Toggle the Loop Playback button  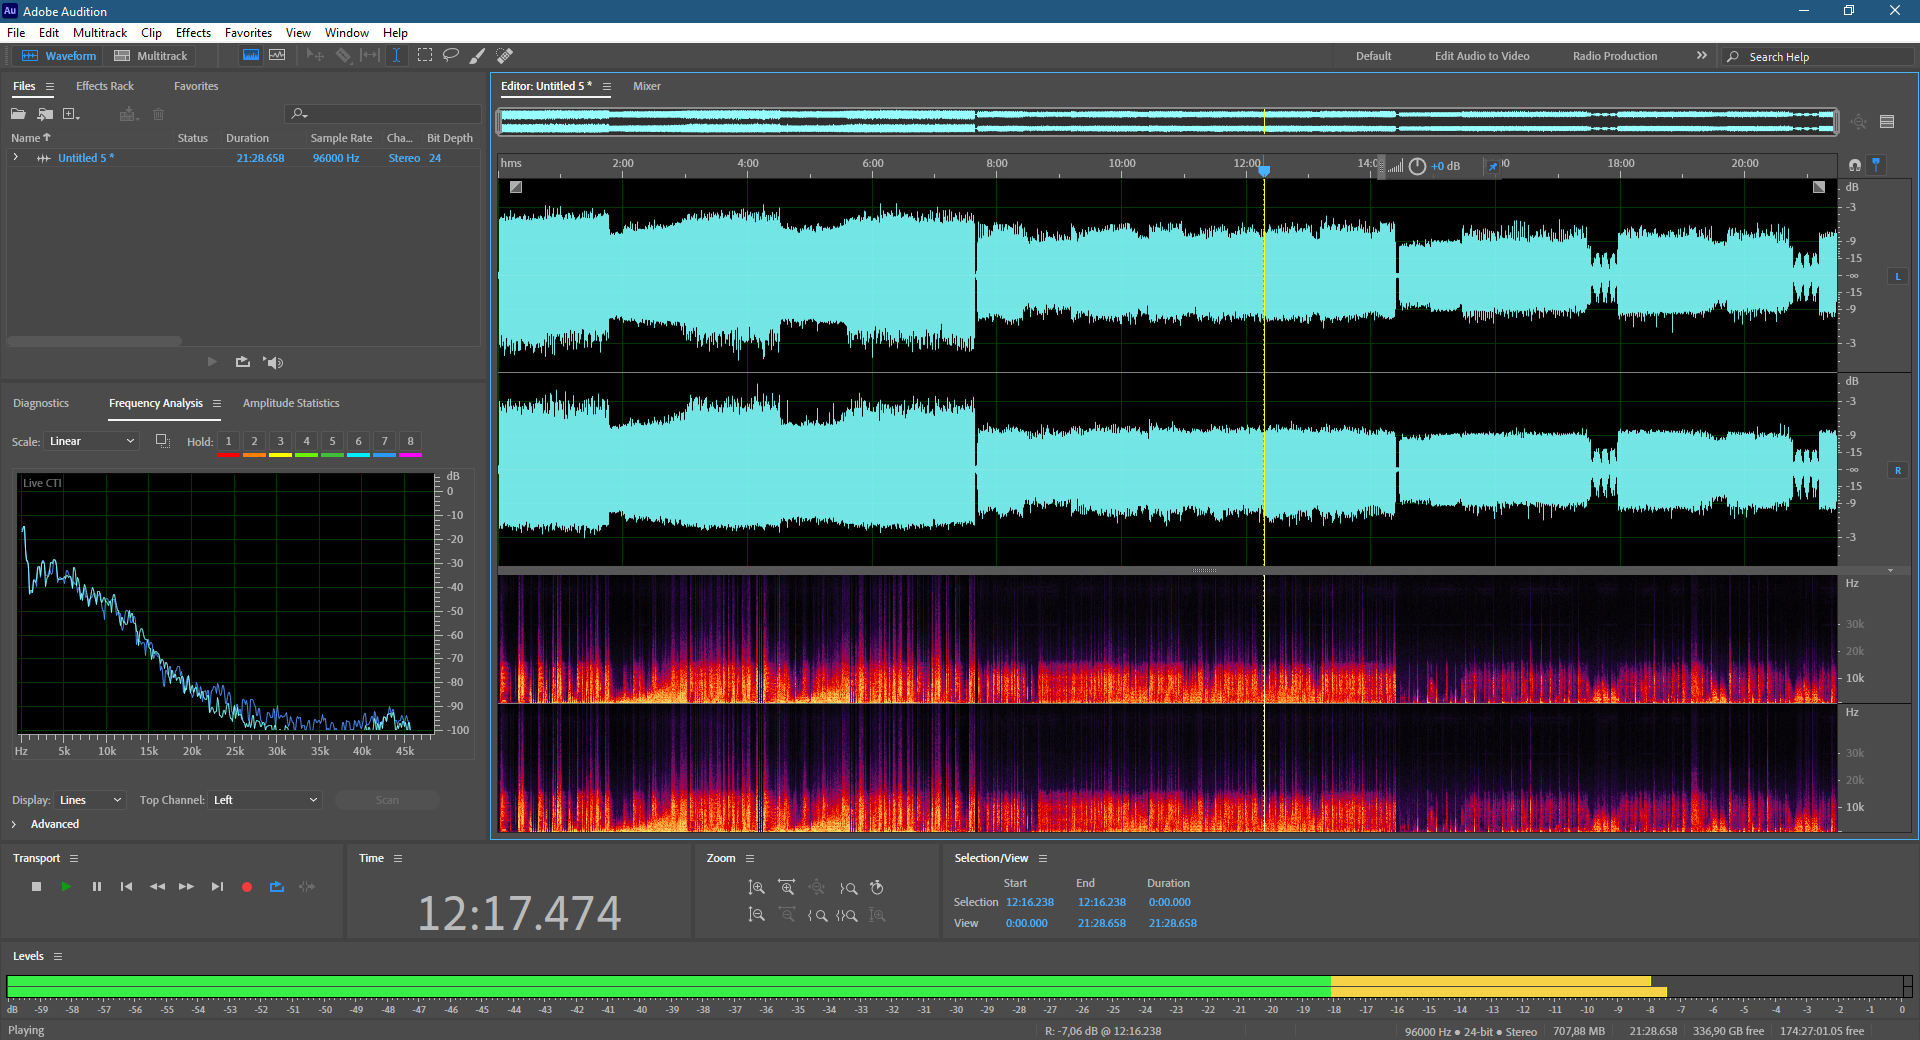(x=277, y=887)
